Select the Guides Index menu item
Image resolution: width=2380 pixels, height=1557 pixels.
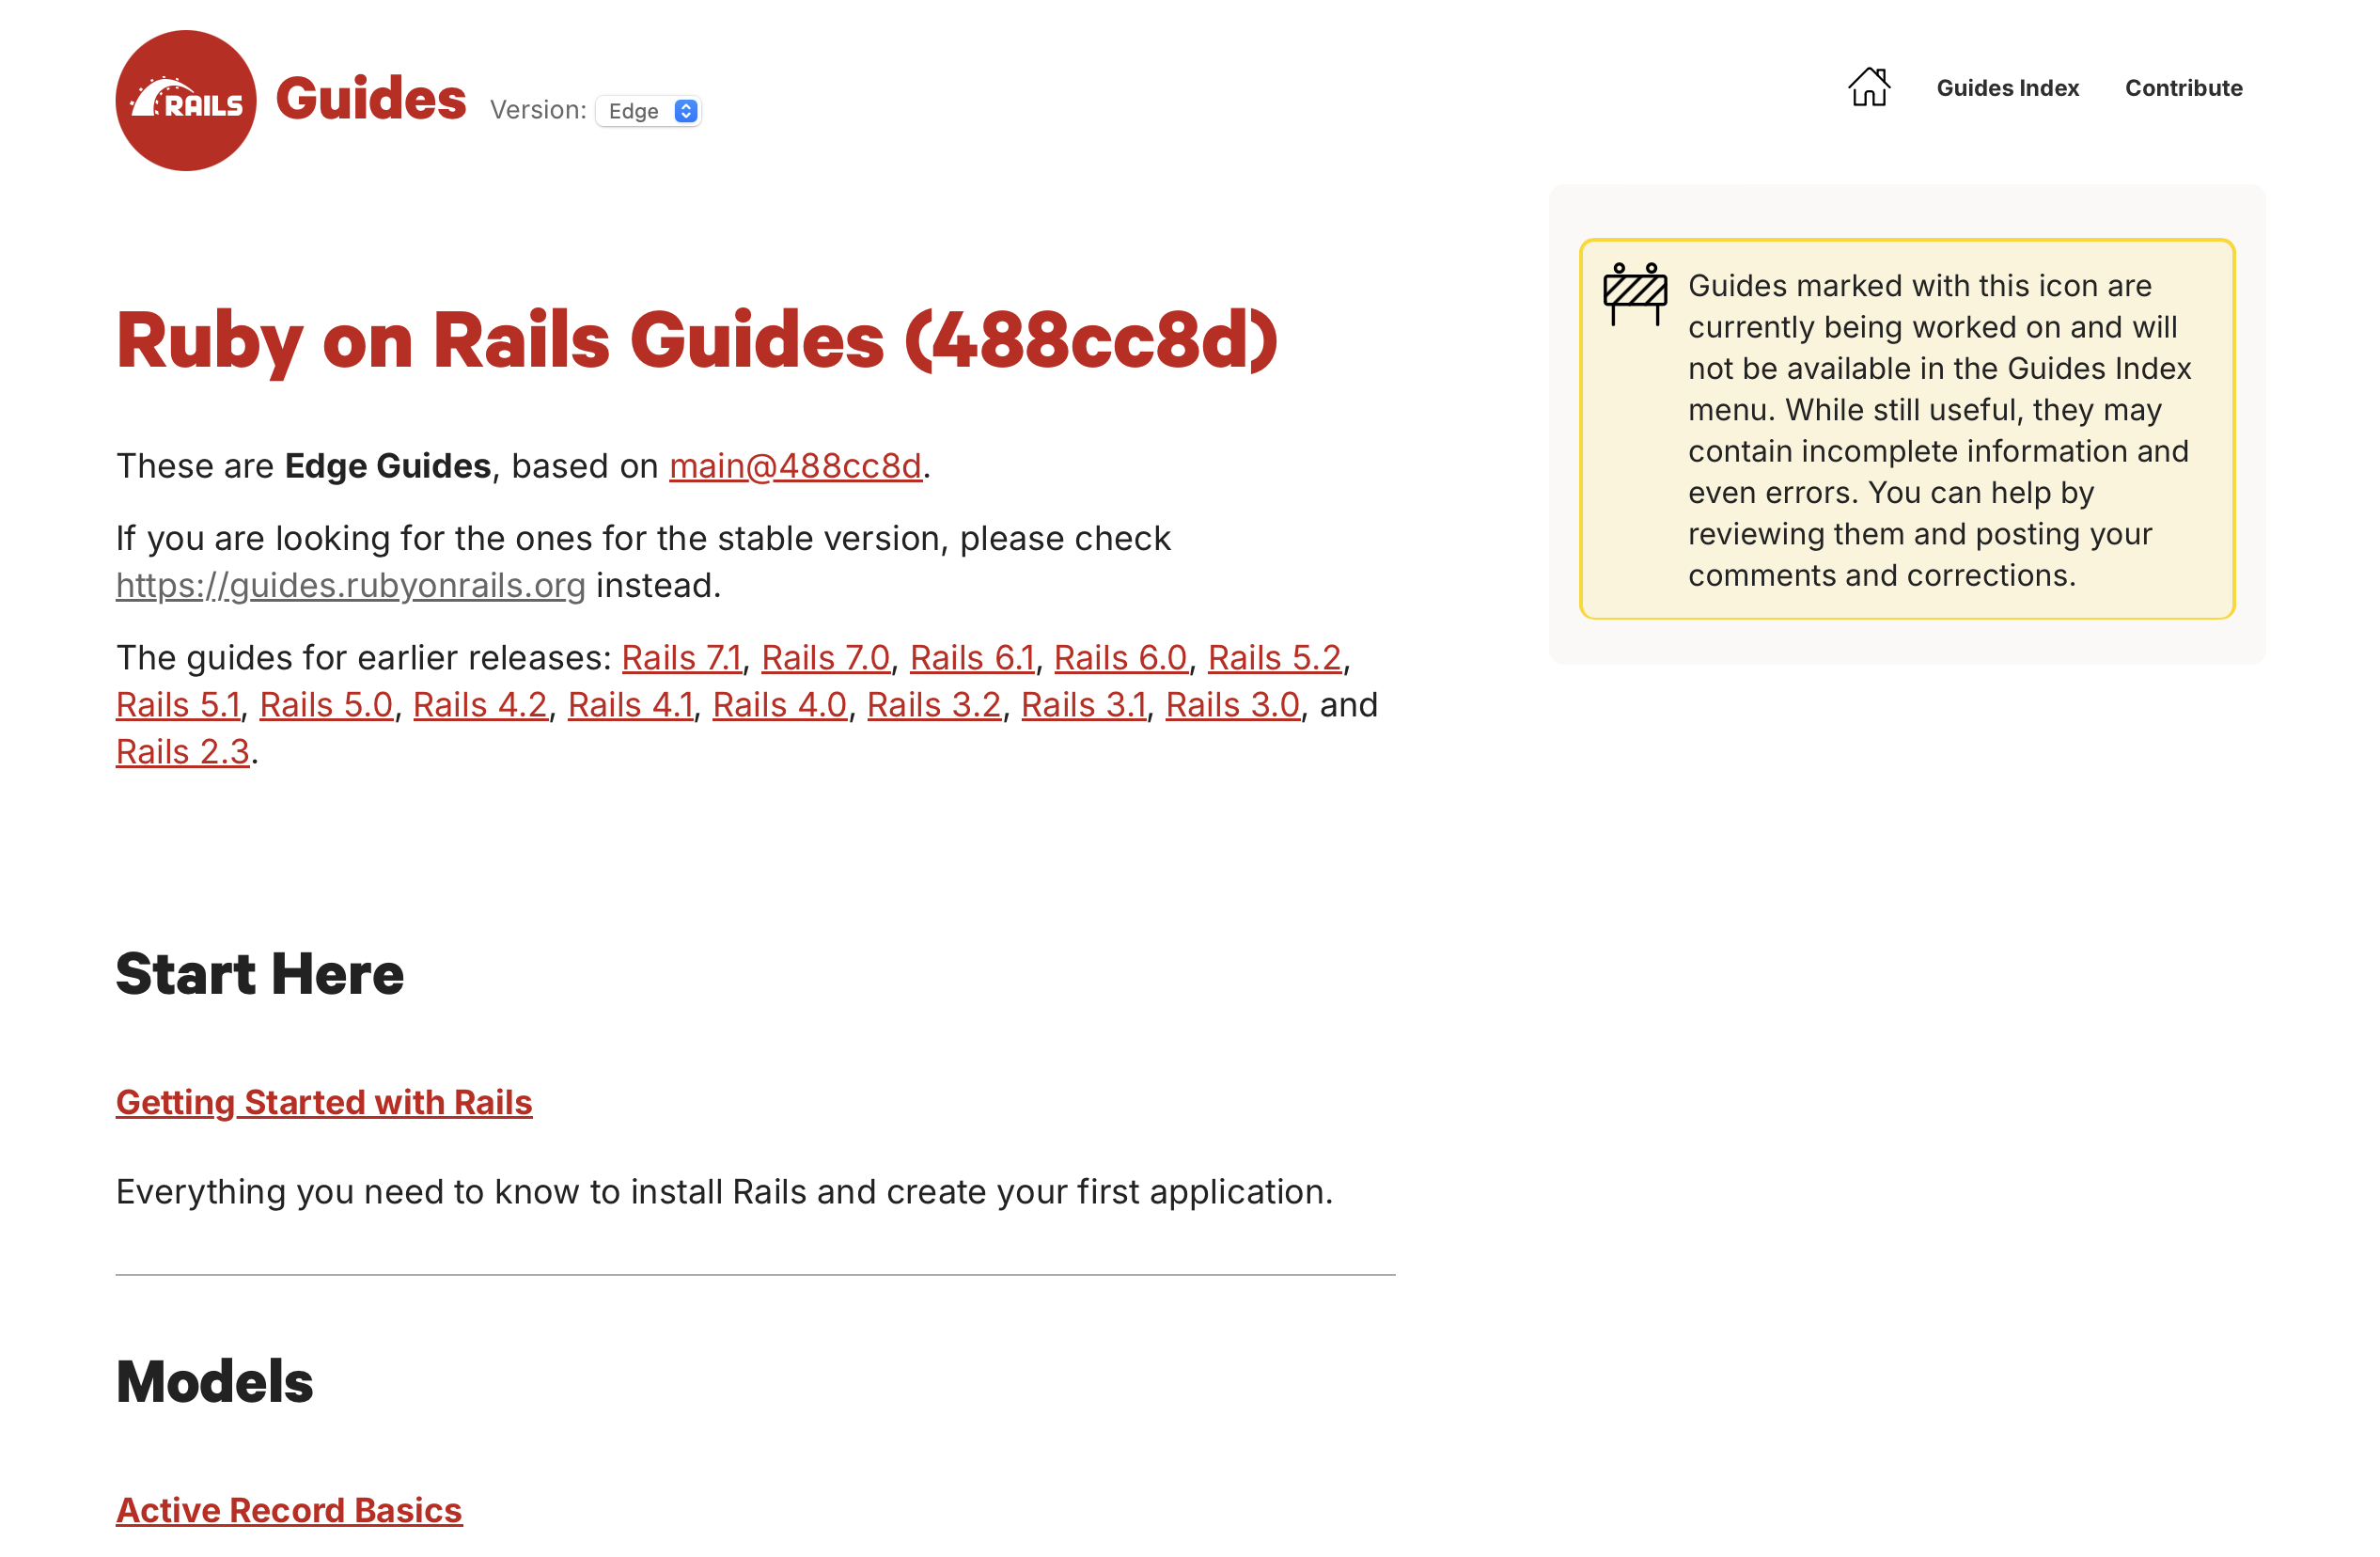click(x=2007, y=86)
